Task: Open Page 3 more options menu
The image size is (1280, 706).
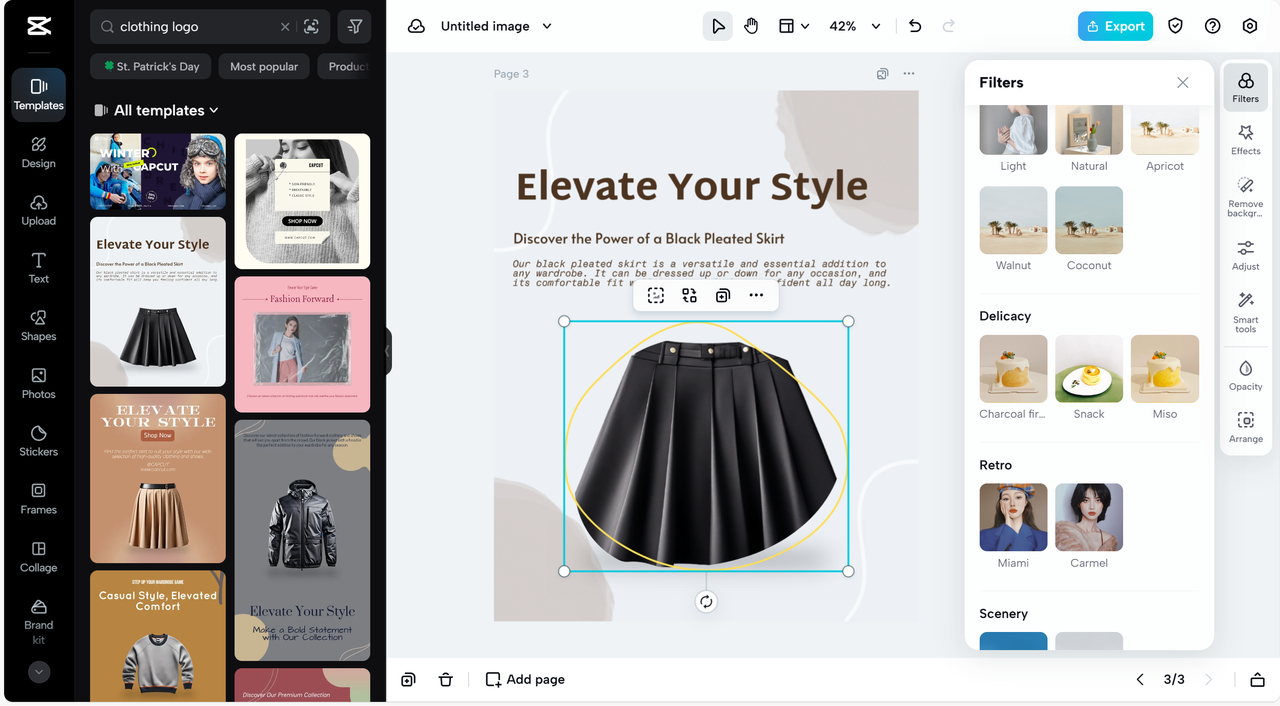Action: (908, 74)
